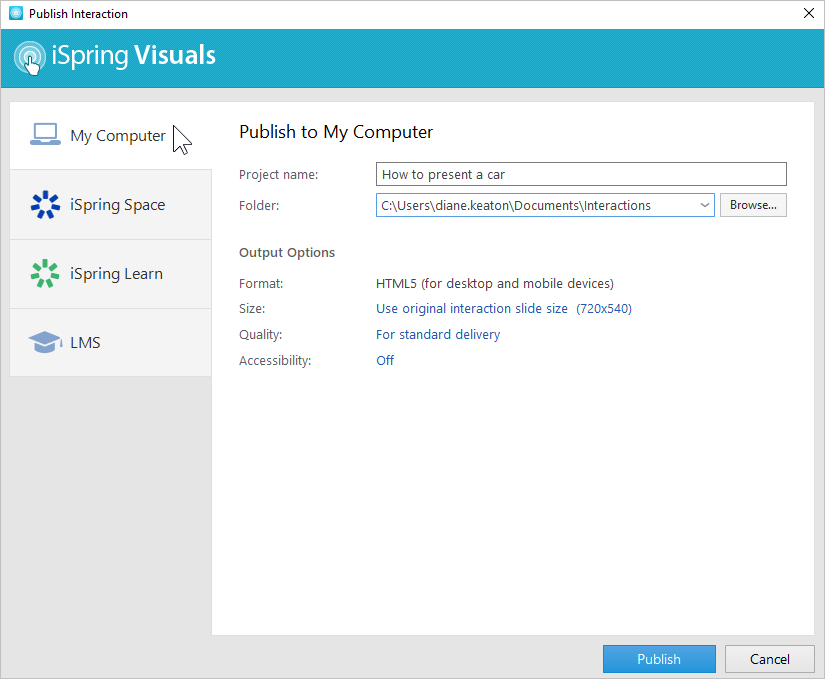
Task: Click the laptop icon for My Computer
Action: (x=45, y=135)
